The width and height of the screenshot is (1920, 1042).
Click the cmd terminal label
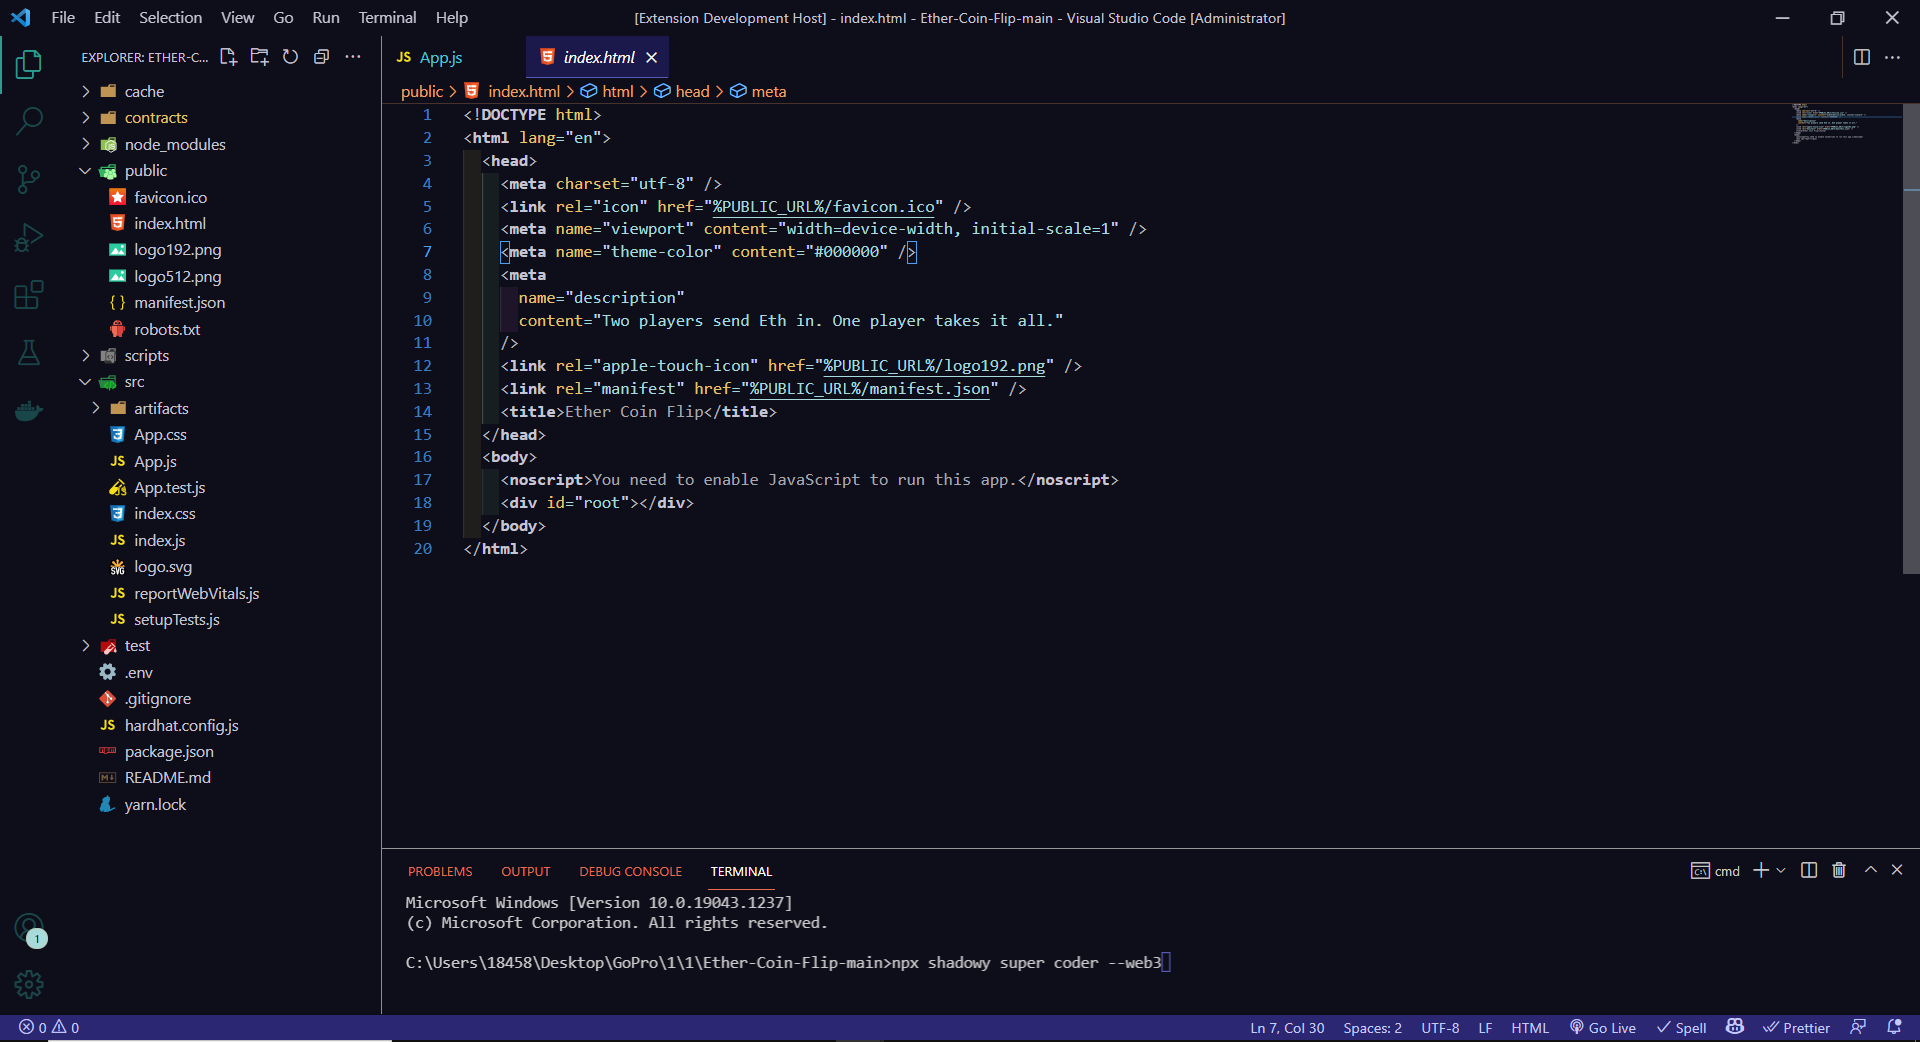[1715, 871]
